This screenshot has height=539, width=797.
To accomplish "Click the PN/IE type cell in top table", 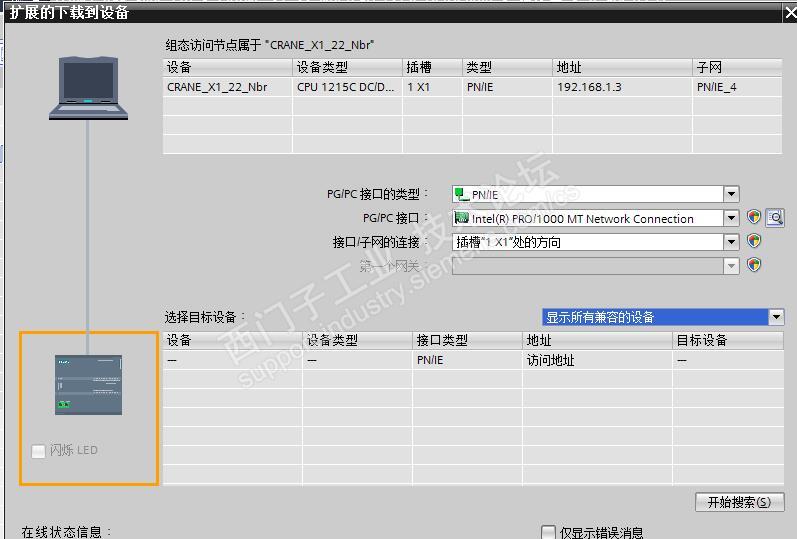I will [x=507, y=87].
